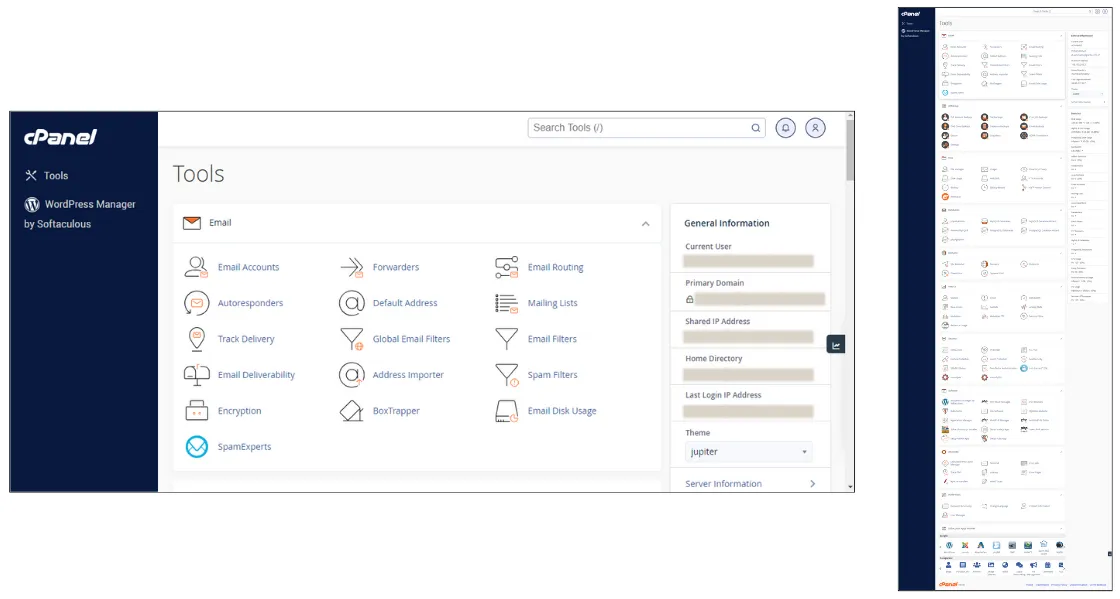
Task: Click the Forwarders icon
Action: pyautogui.click(x=351, y=267)
